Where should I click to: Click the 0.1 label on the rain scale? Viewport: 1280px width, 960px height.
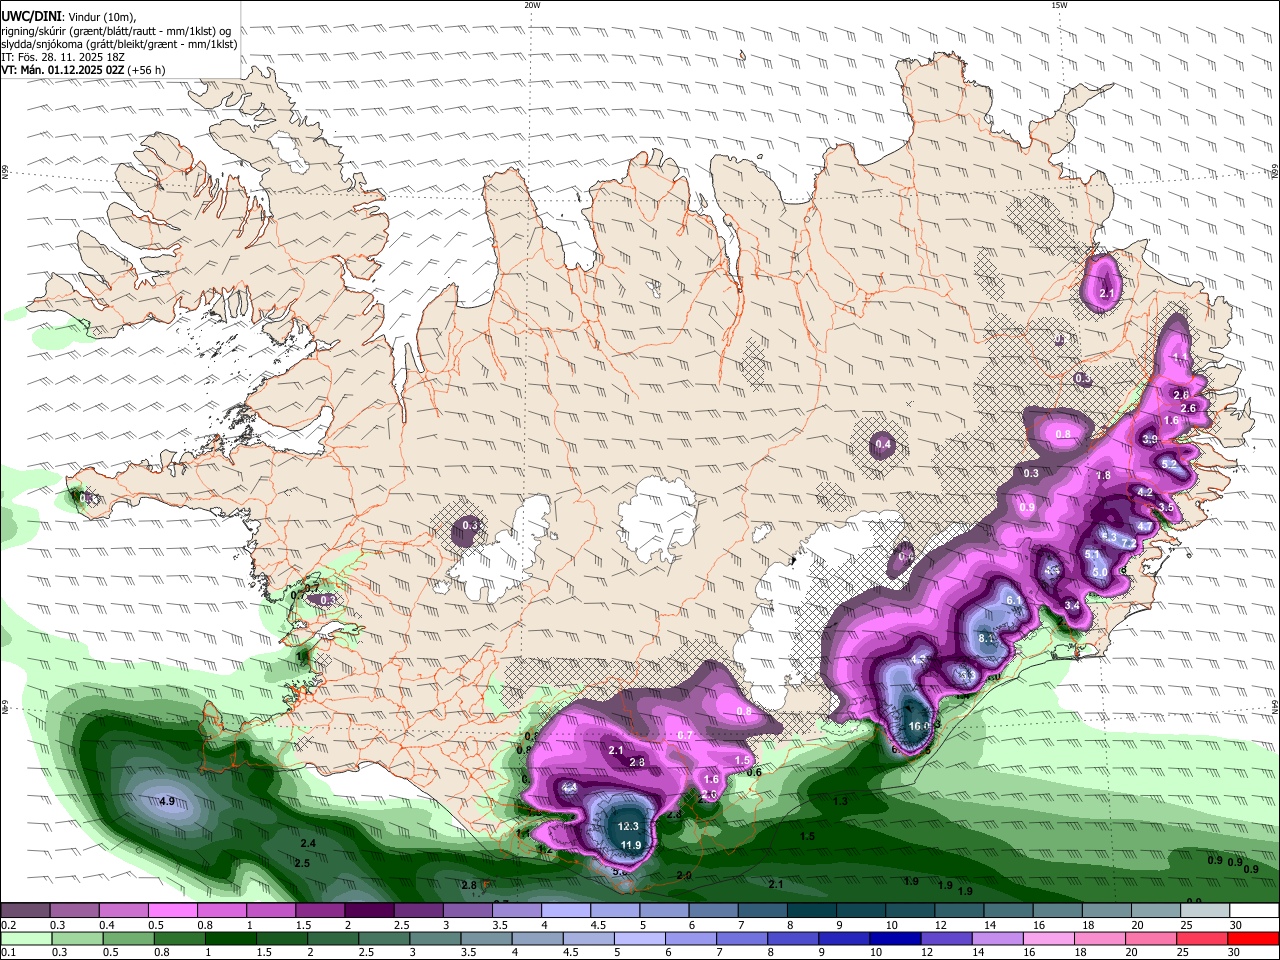pyautogui.click(x=8, y=953)
